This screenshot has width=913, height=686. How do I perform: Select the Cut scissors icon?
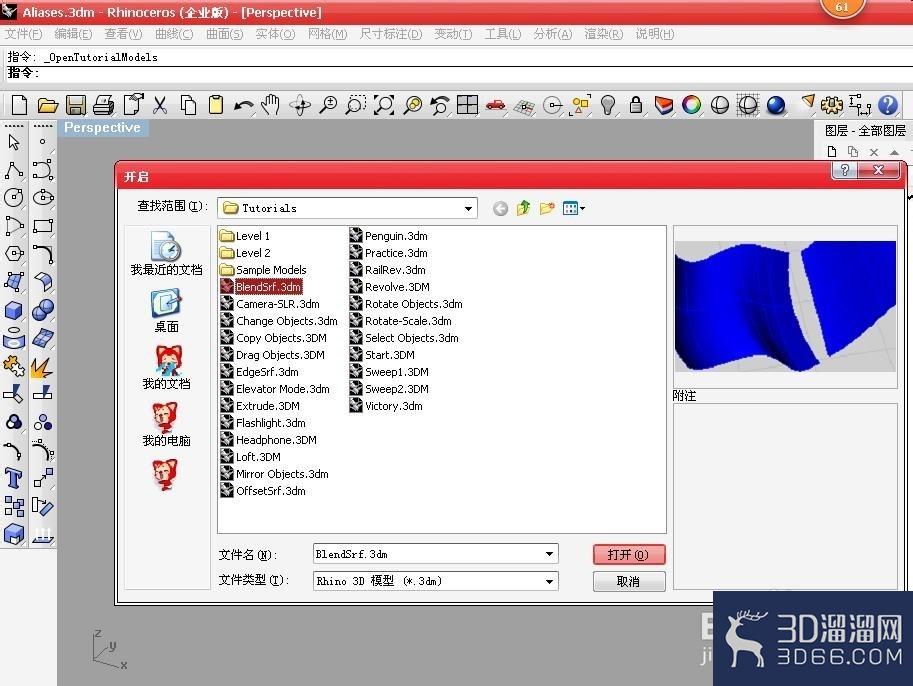coord(160,105)
